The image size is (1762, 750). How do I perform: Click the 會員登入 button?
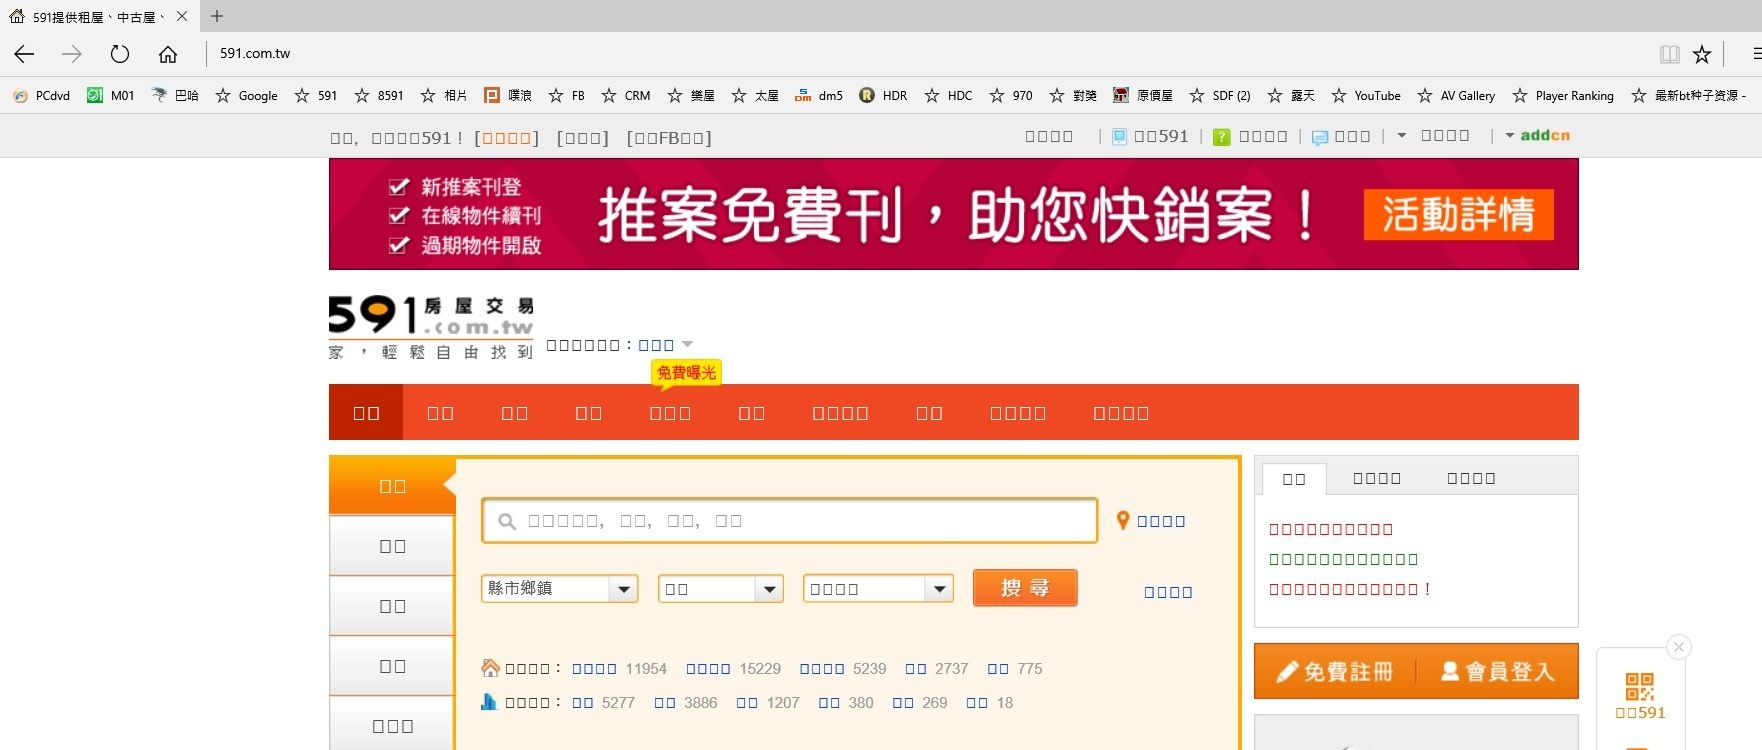pos(1498,672)
